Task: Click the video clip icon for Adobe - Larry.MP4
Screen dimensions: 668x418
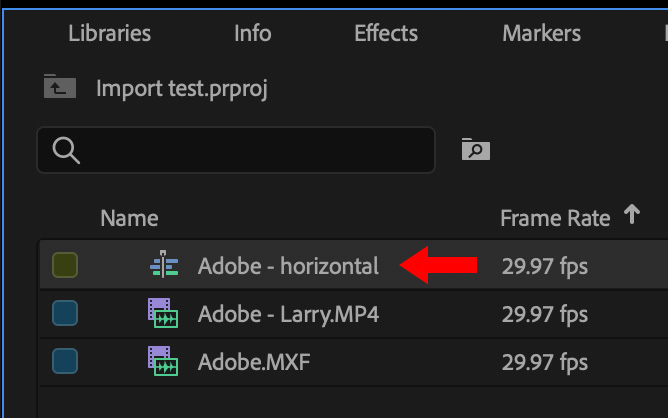Action: click(162, 314)
